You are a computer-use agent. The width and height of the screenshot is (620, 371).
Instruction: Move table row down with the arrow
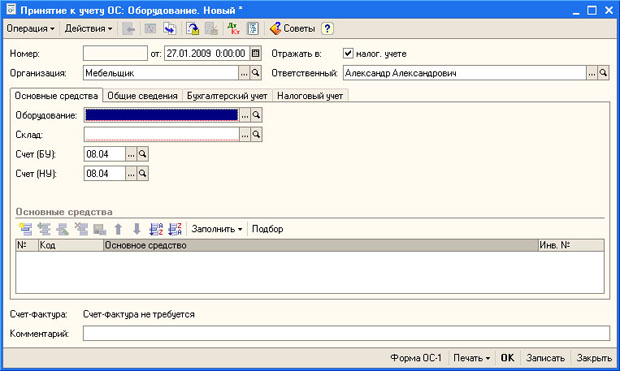137,229
